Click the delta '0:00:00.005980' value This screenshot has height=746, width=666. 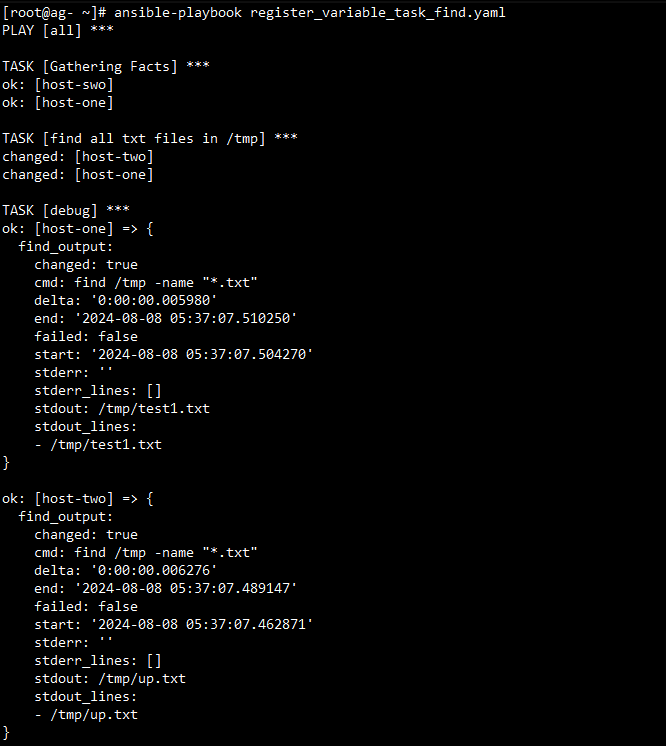click(154, 301)
